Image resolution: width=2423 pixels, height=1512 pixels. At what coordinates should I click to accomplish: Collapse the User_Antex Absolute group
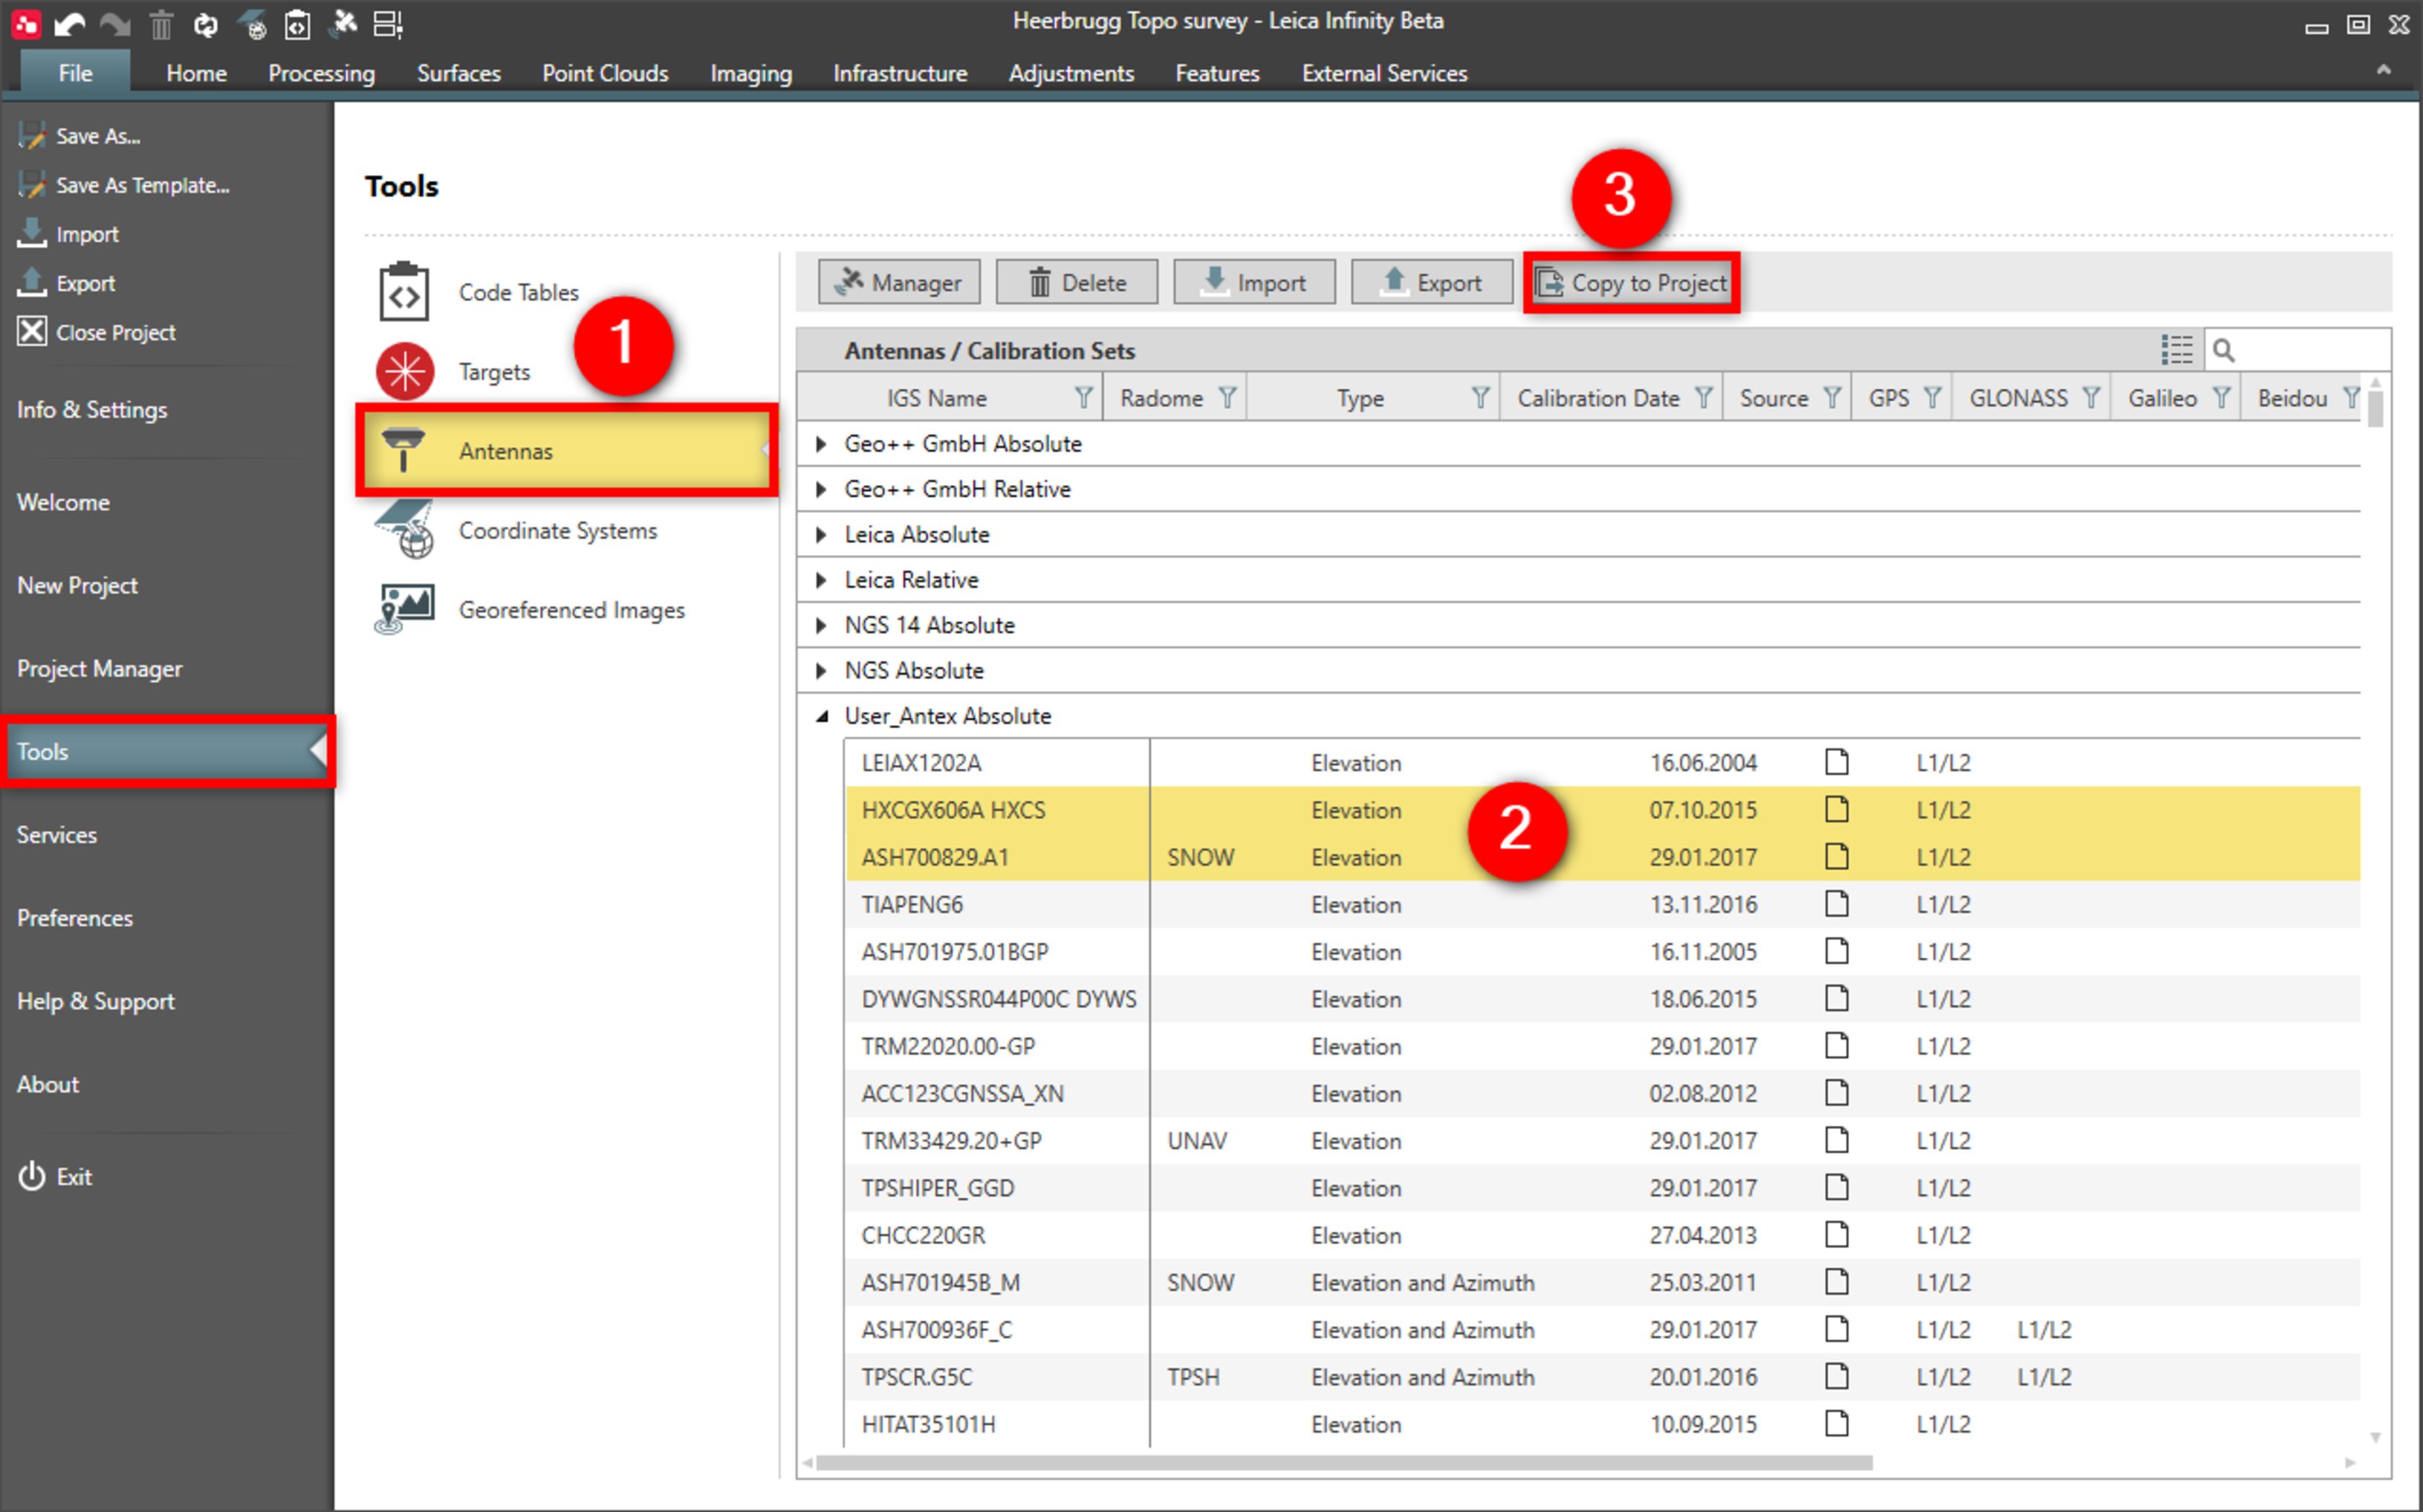pyautogui.click(x=822, y=716)
